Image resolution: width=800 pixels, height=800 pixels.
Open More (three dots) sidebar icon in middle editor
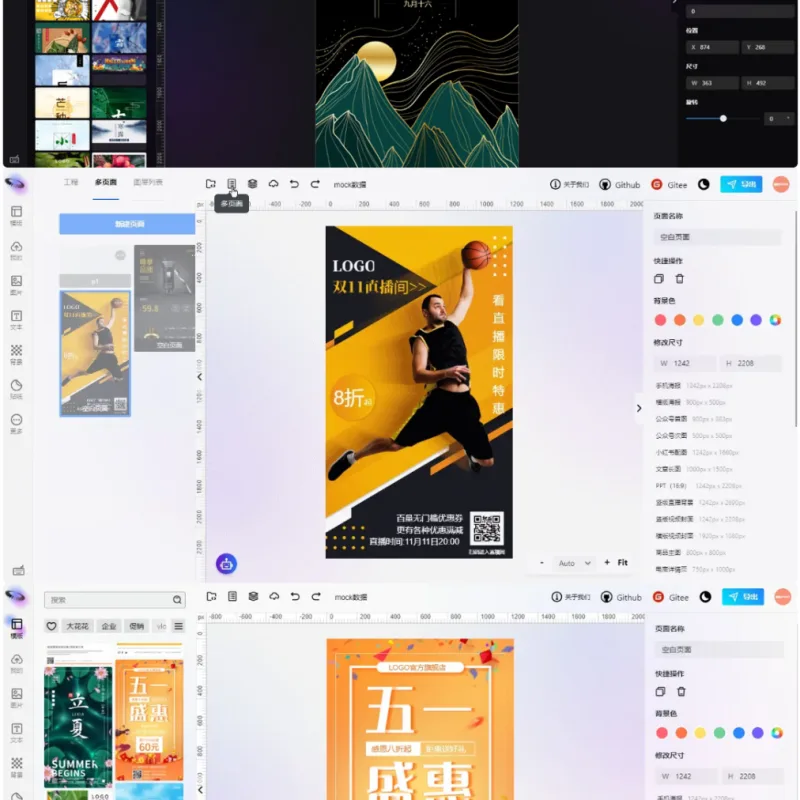(16, 424)
